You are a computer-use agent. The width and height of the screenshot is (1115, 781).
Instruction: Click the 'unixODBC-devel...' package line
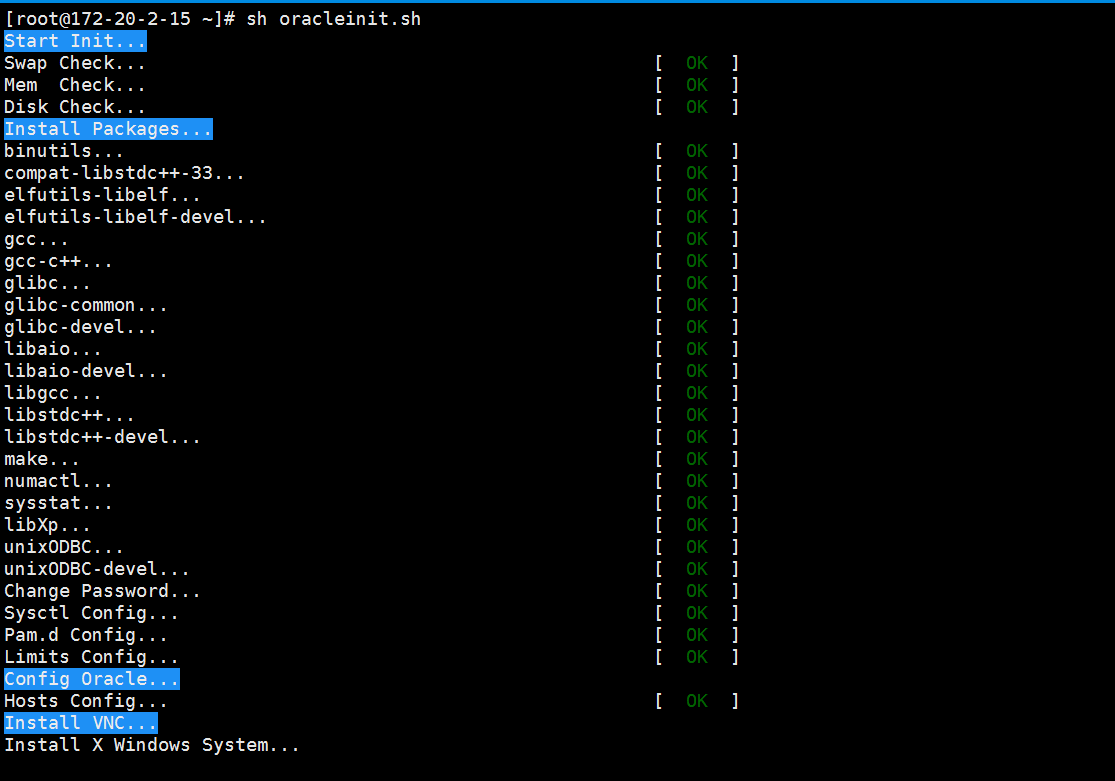[x=97, y=570]
